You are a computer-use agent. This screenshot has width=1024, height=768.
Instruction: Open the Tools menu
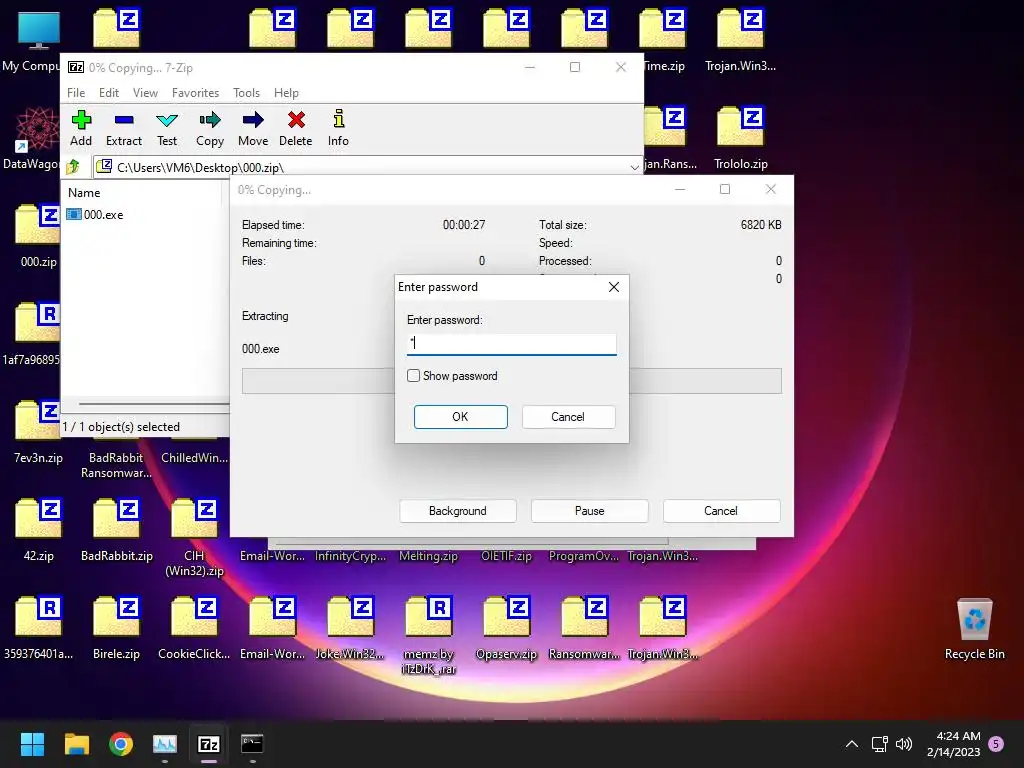[246, 93]
